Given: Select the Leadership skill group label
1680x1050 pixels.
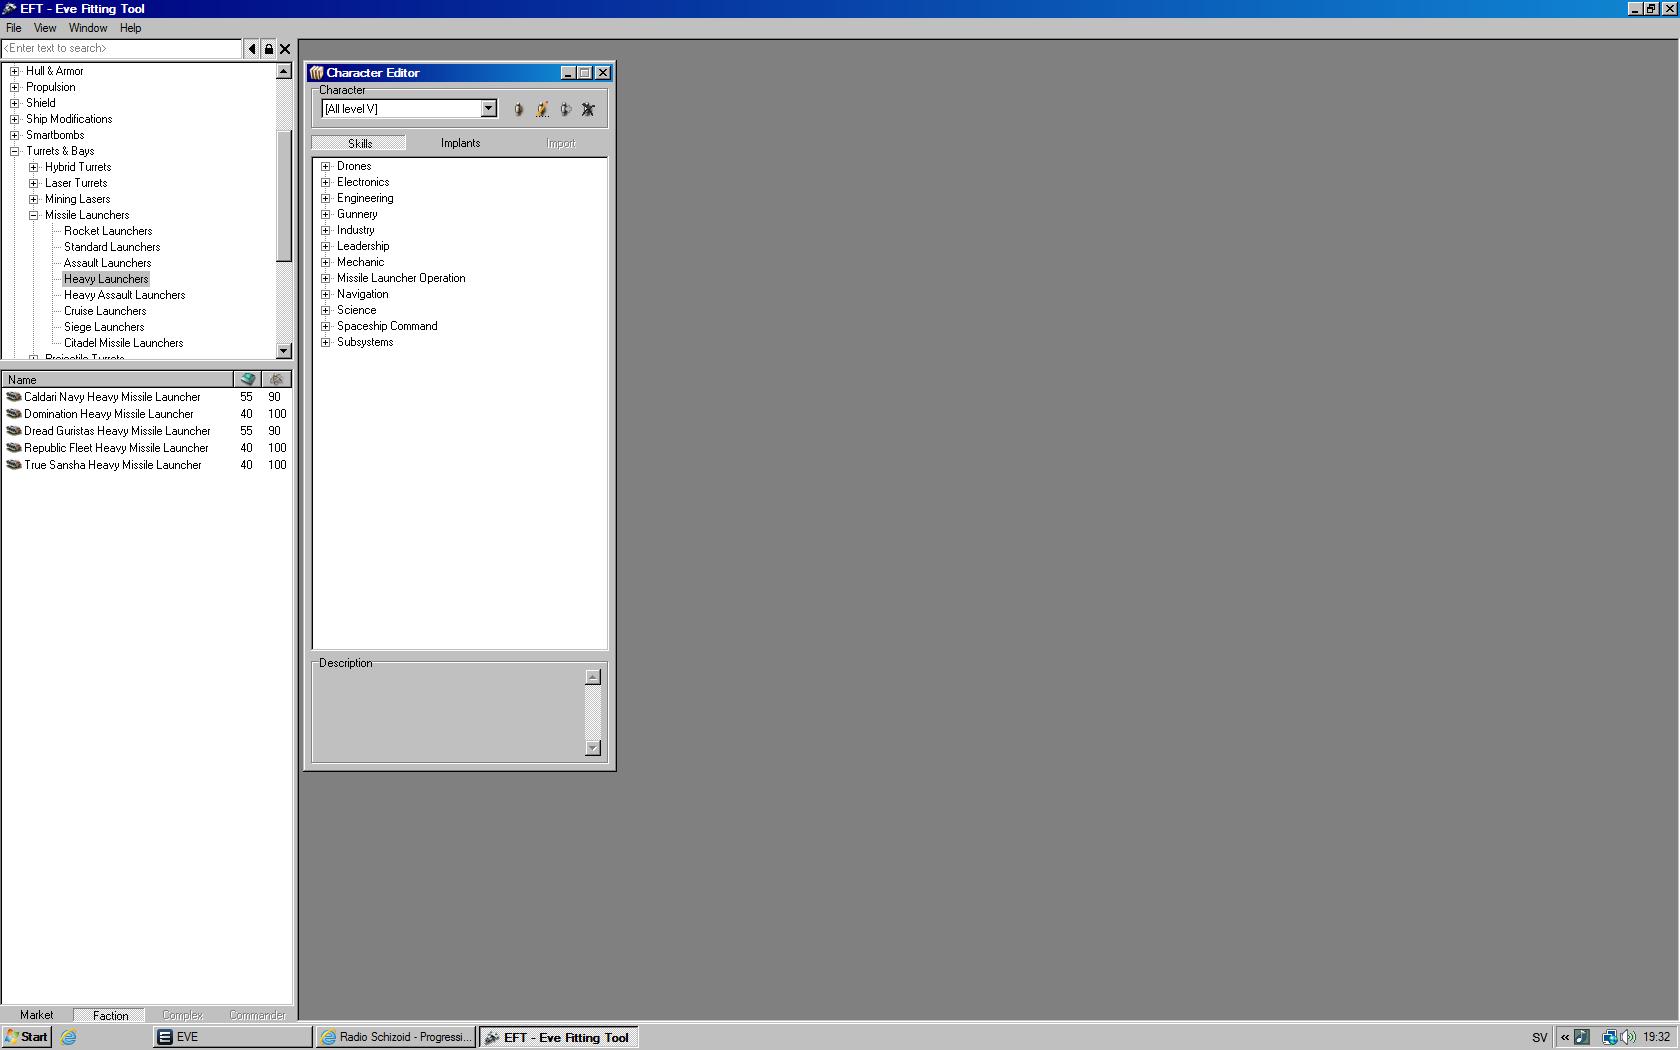Looking at the screenshot, I should (x=363, y=246).
